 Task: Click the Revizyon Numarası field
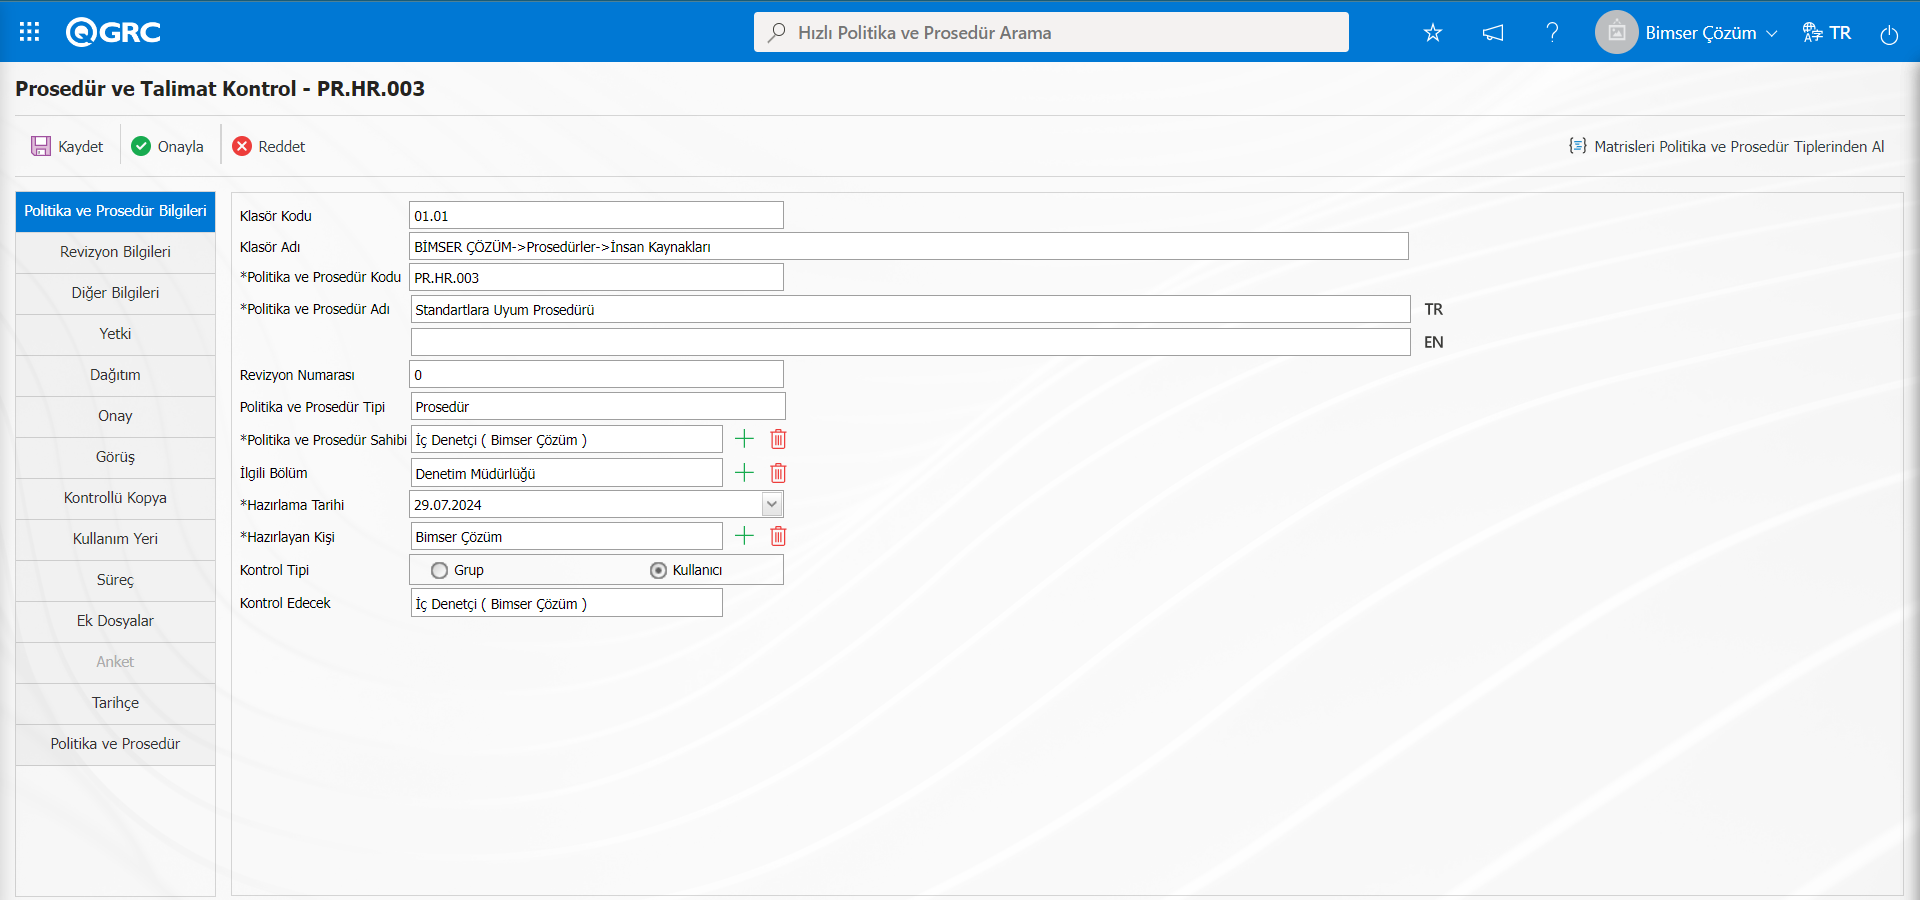pyautogui.click(x=596, y=374)
